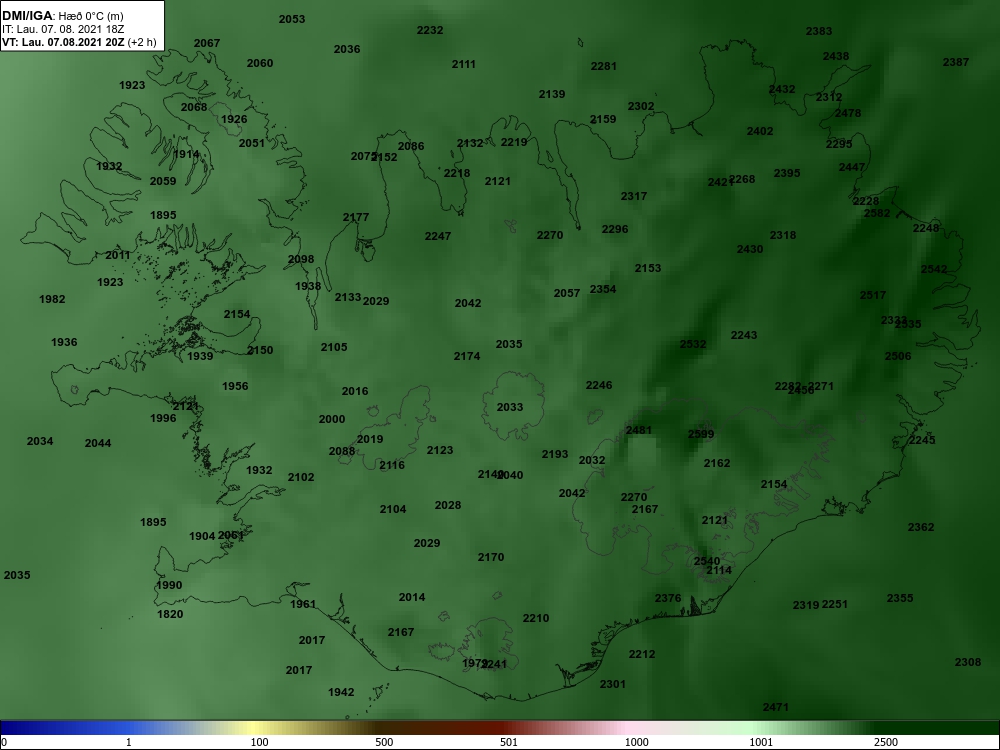Click the 2478 height value
1000x750 pixels.
tap(848, 113)
